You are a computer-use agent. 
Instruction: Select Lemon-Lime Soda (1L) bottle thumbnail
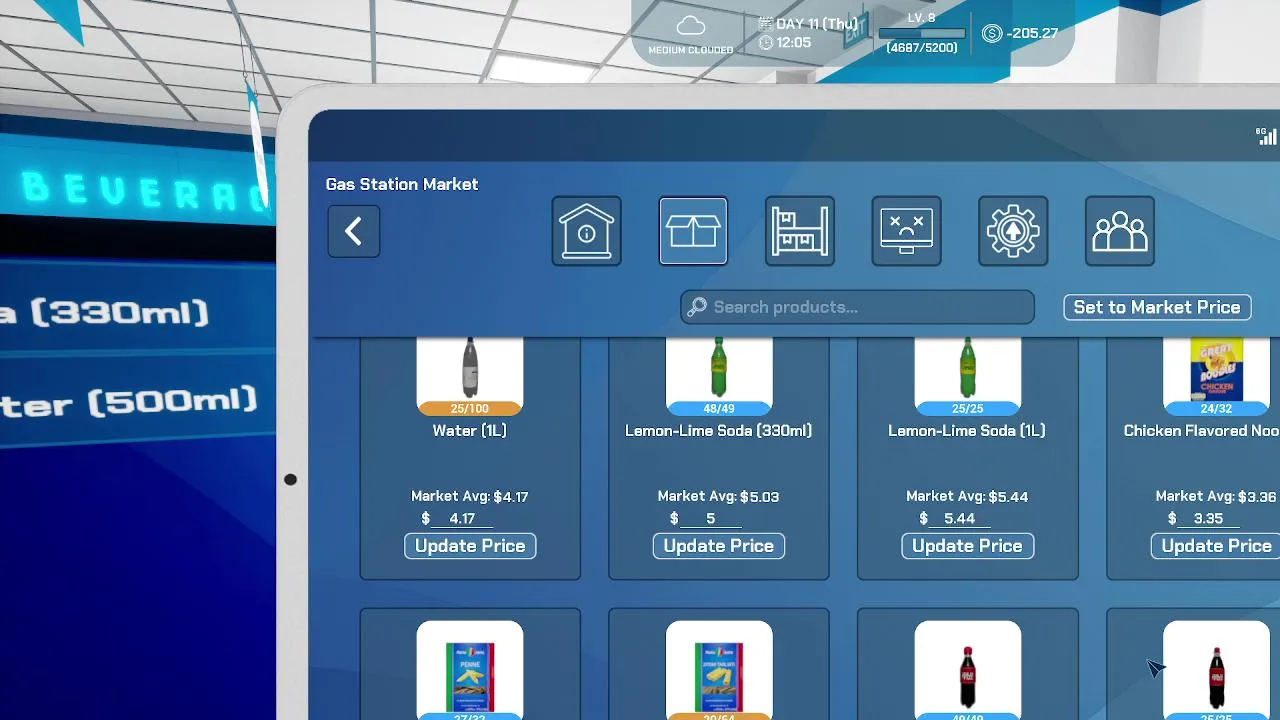click(968, 369)
